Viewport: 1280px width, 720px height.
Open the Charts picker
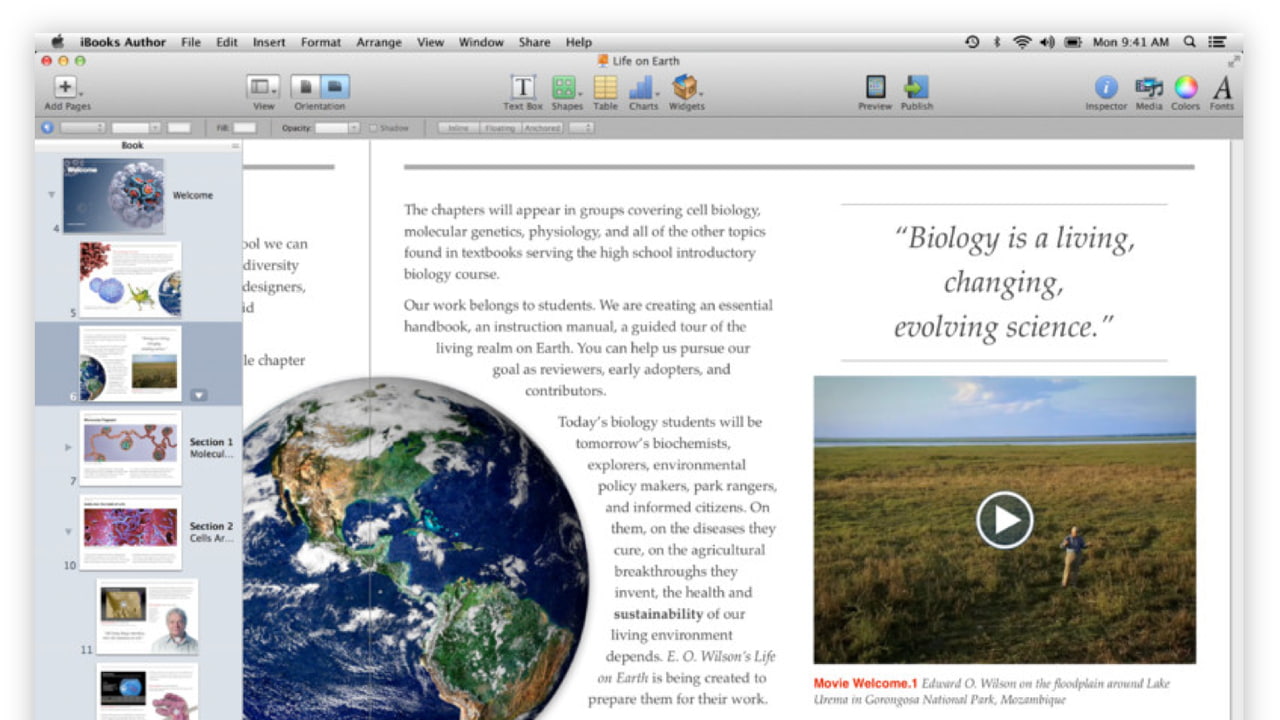642,87
